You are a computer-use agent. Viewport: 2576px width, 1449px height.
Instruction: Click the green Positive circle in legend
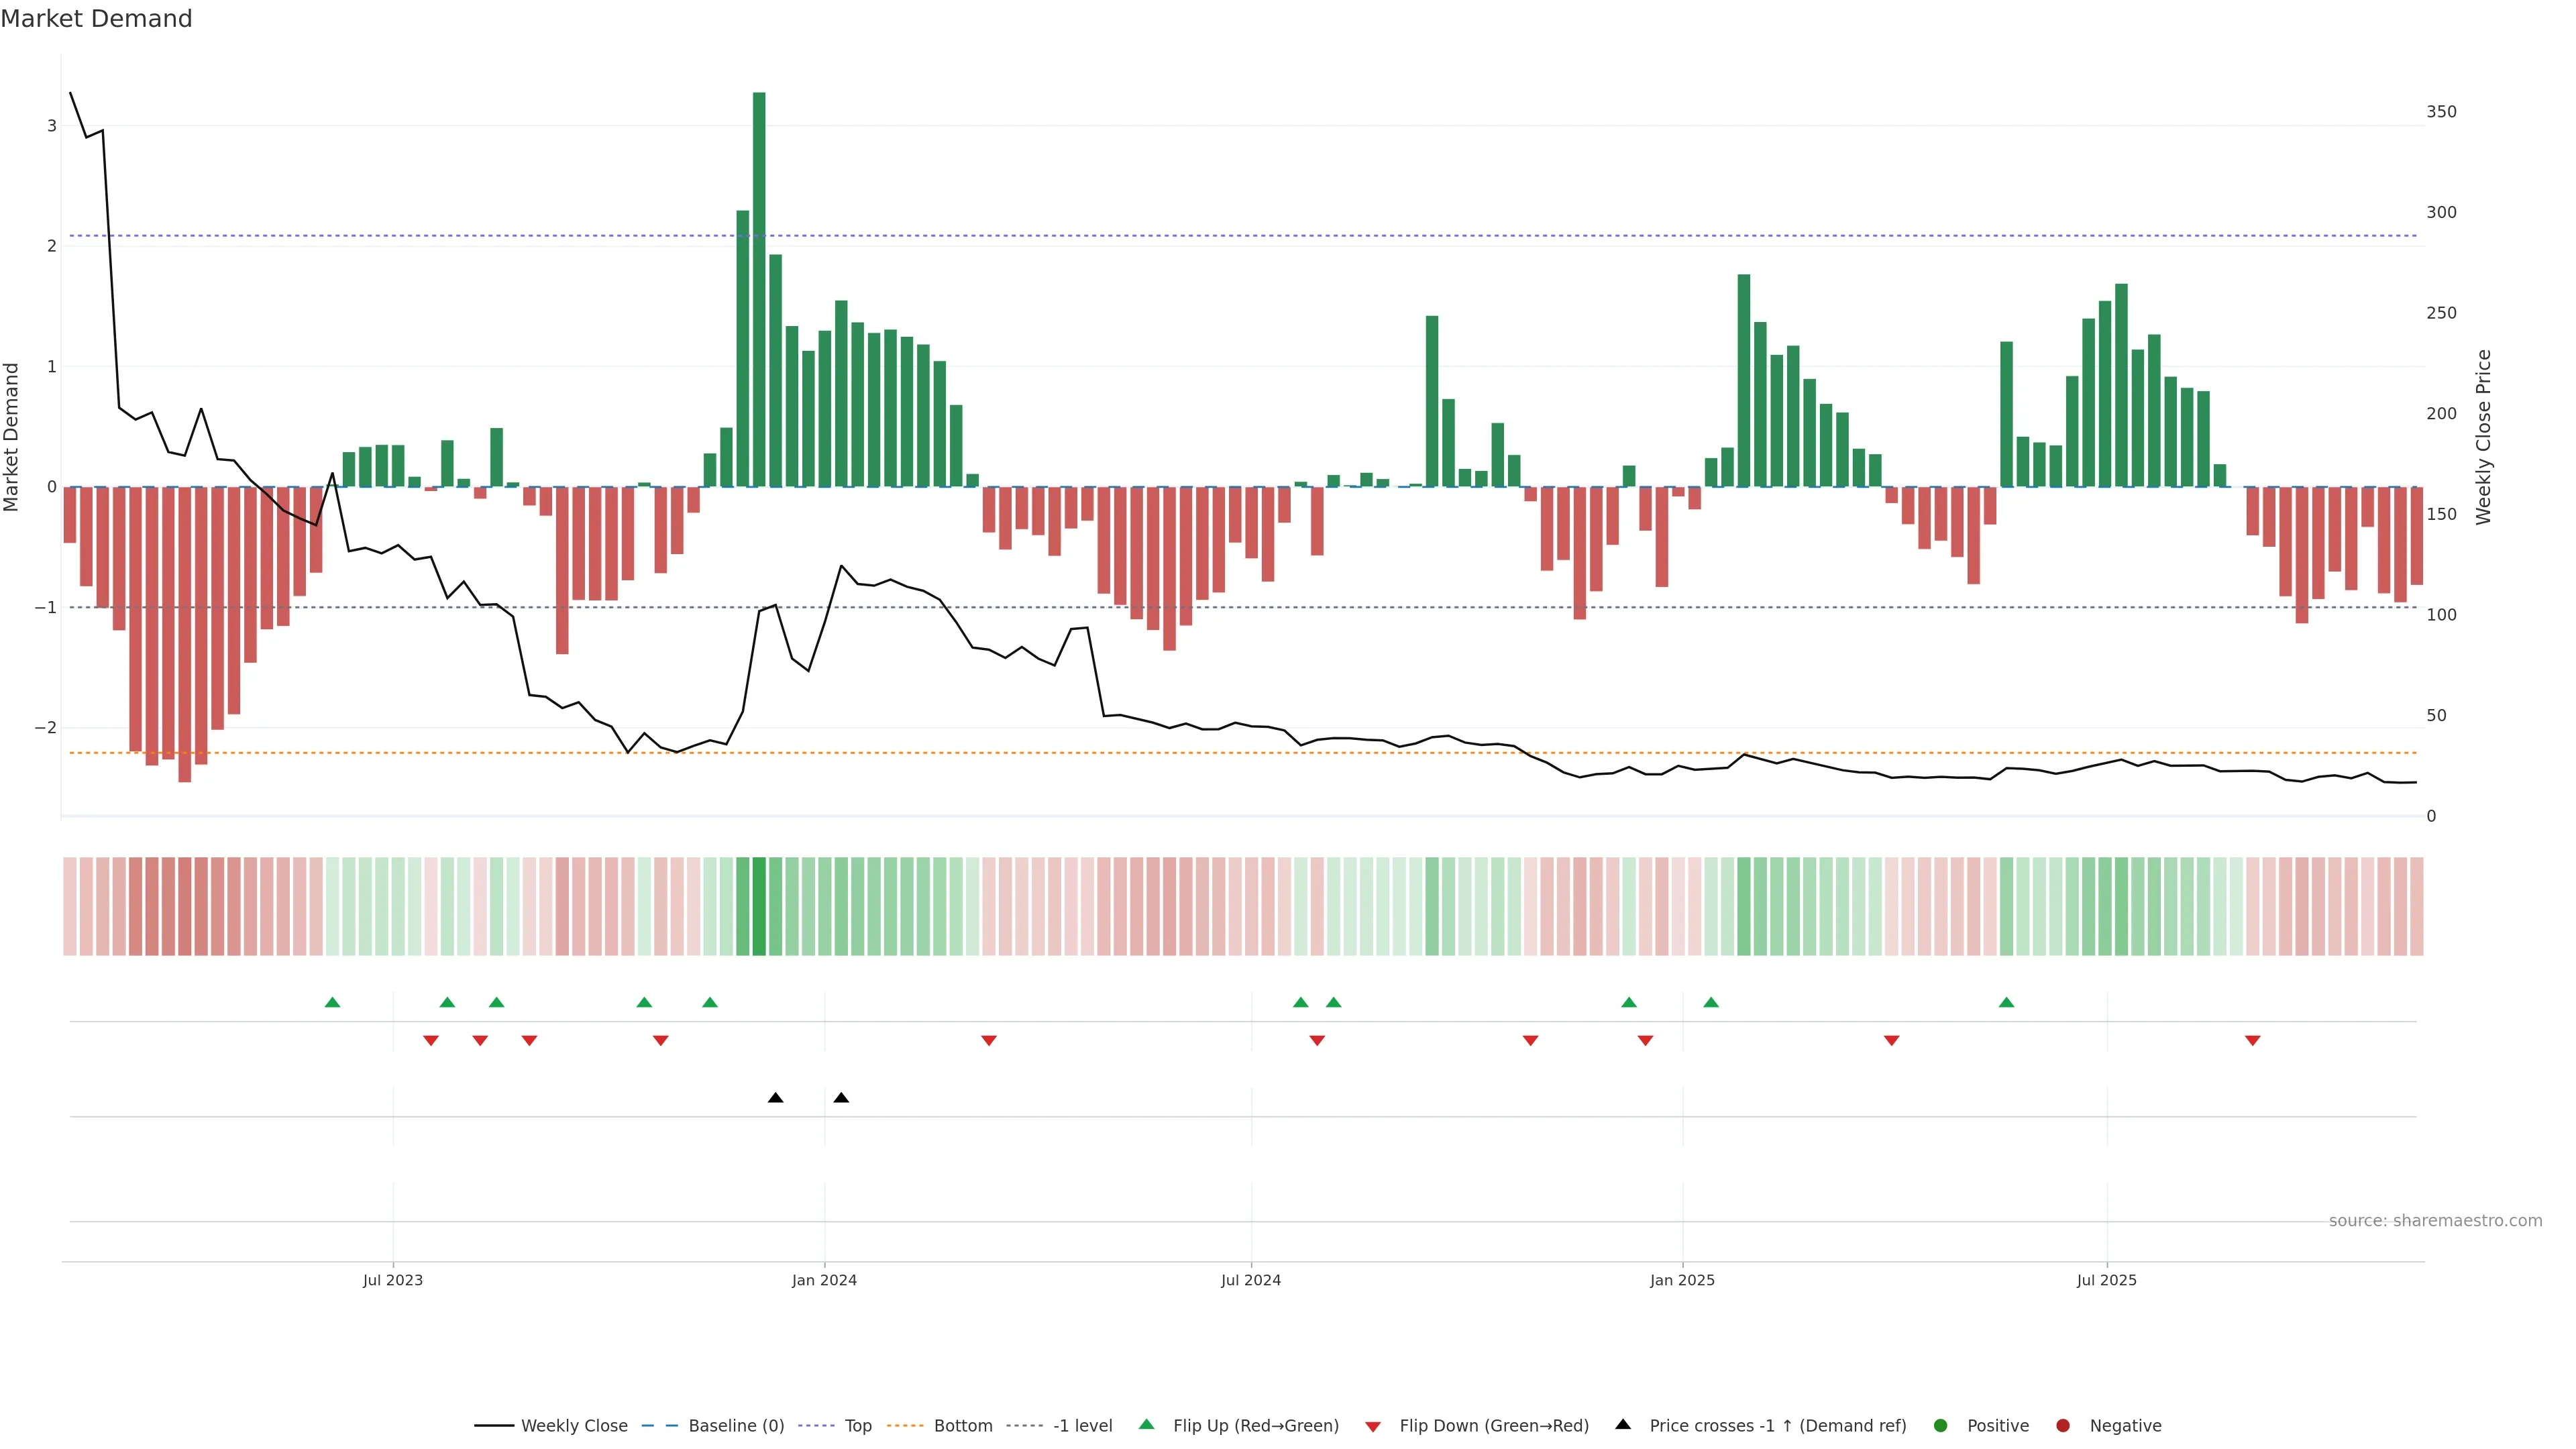(x=1941, y=1425)
